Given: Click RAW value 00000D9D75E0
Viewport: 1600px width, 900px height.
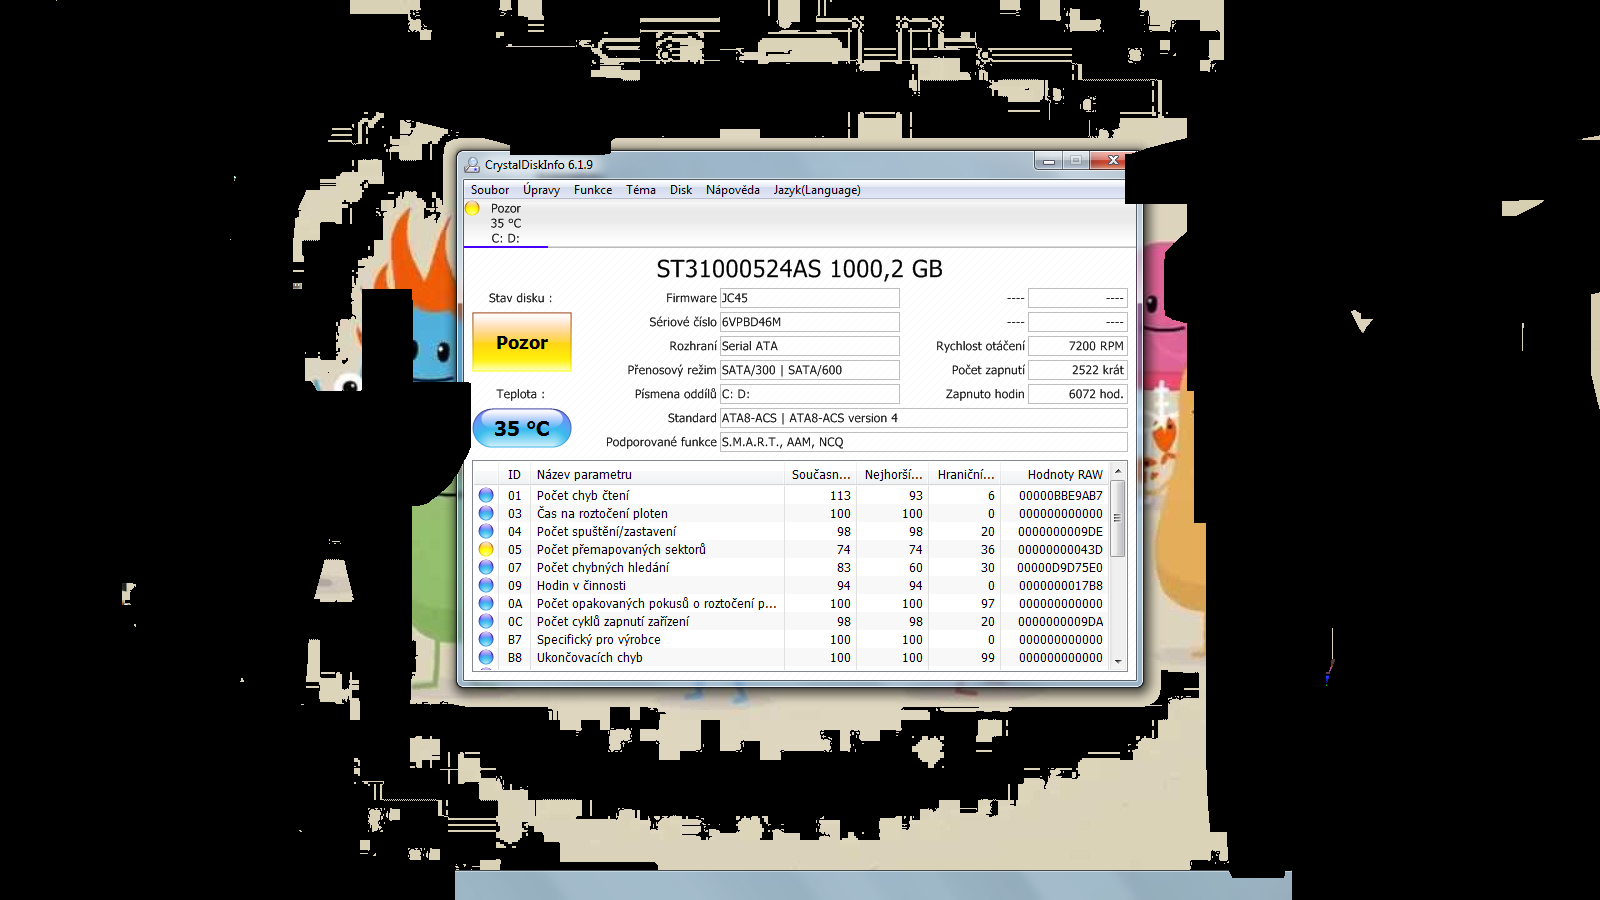Looking at the screenshot, I should tap(1060, 568).
